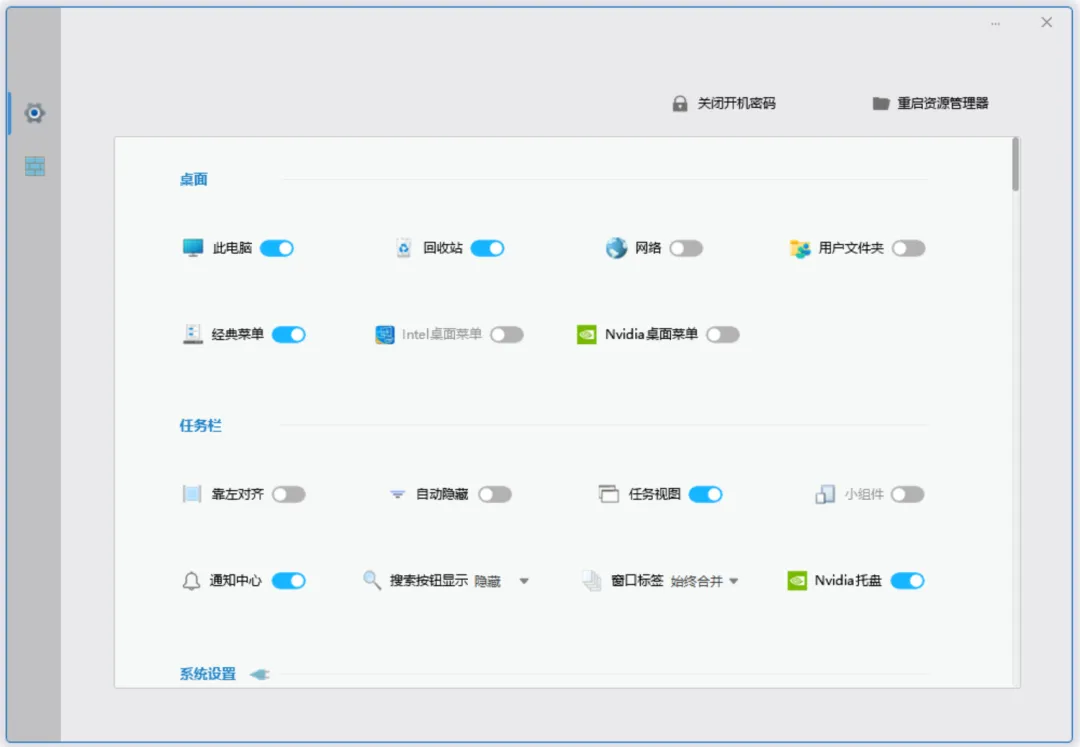Select the gear settings icon in sidebar
Image resolution: width=1080 pixels, height=747 pixels.
click(x=34, y=113)
